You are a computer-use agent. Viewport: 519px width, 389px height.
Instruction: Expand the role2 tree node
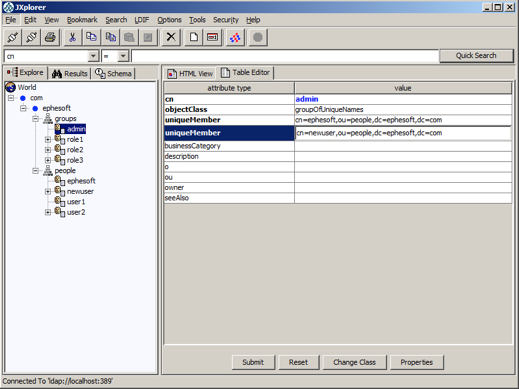coord(48,150)
